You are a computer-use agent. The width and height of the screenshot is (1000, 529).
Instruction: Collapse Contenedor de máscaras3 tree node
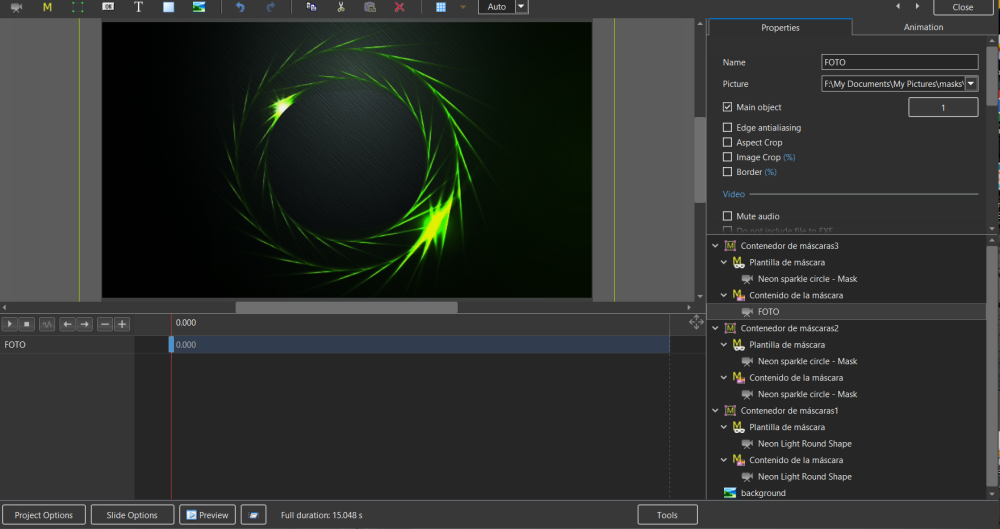click(716, 246)
